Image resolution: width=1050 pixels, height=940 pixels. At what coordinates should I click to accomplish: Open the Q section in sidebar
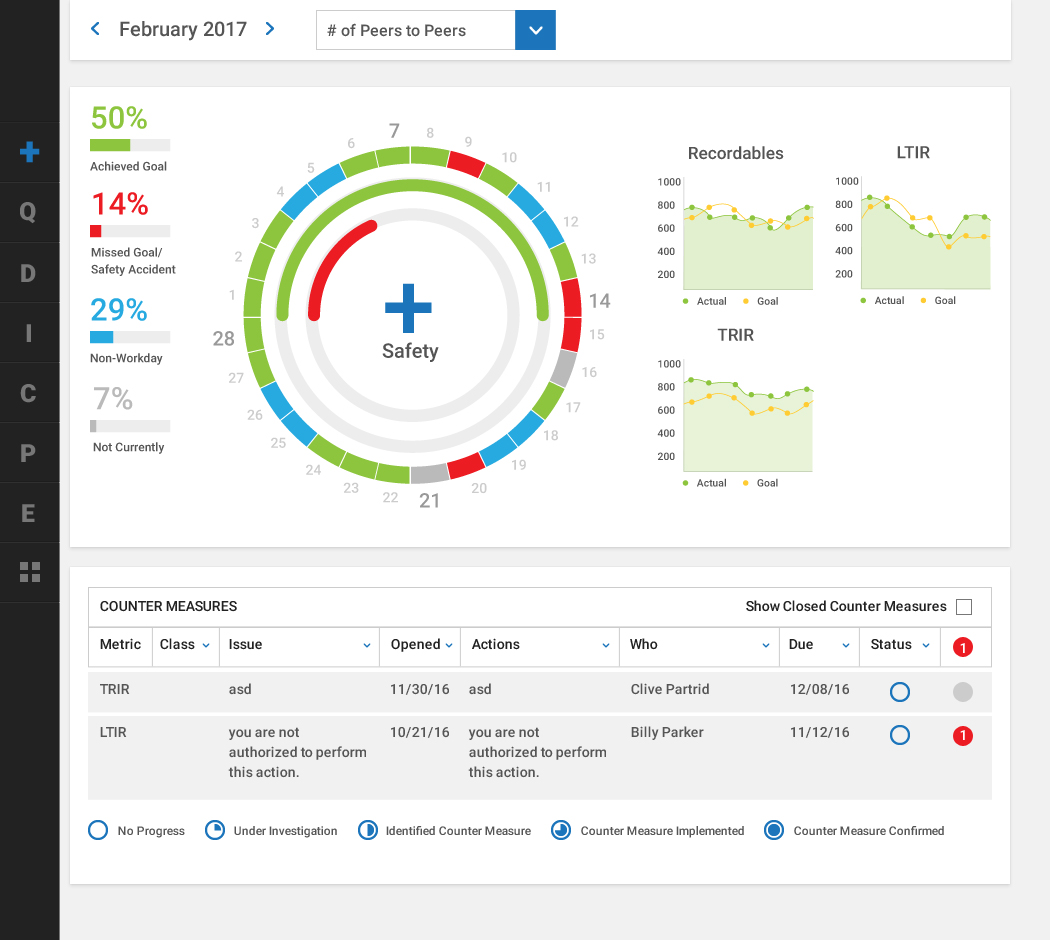pos(29,212)
